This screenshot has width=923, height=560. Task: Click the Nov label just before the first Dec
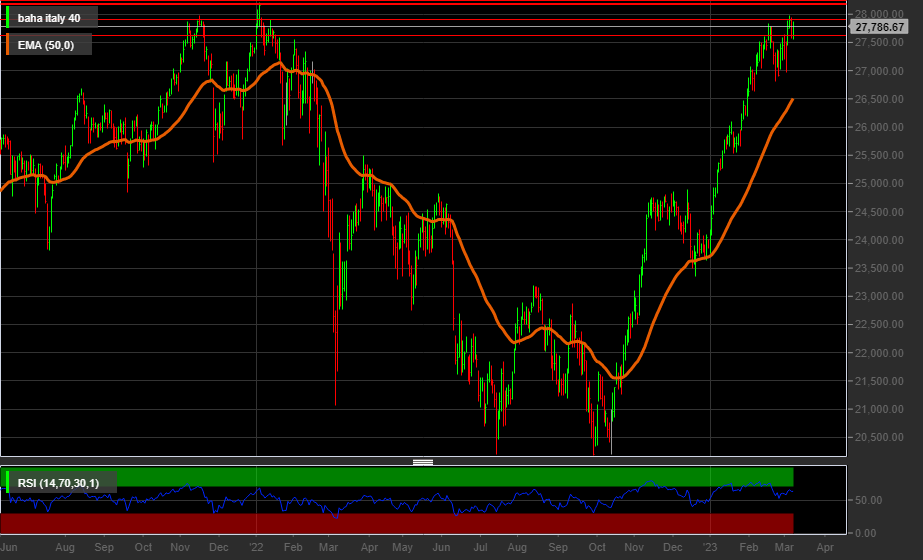180,547
